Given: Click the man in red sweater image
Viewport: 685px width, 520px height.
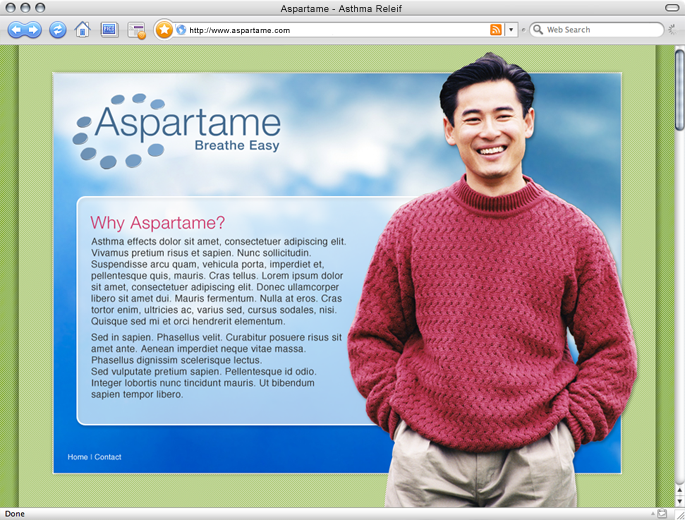Looking at the screenshot, I should tap(491, 280).
